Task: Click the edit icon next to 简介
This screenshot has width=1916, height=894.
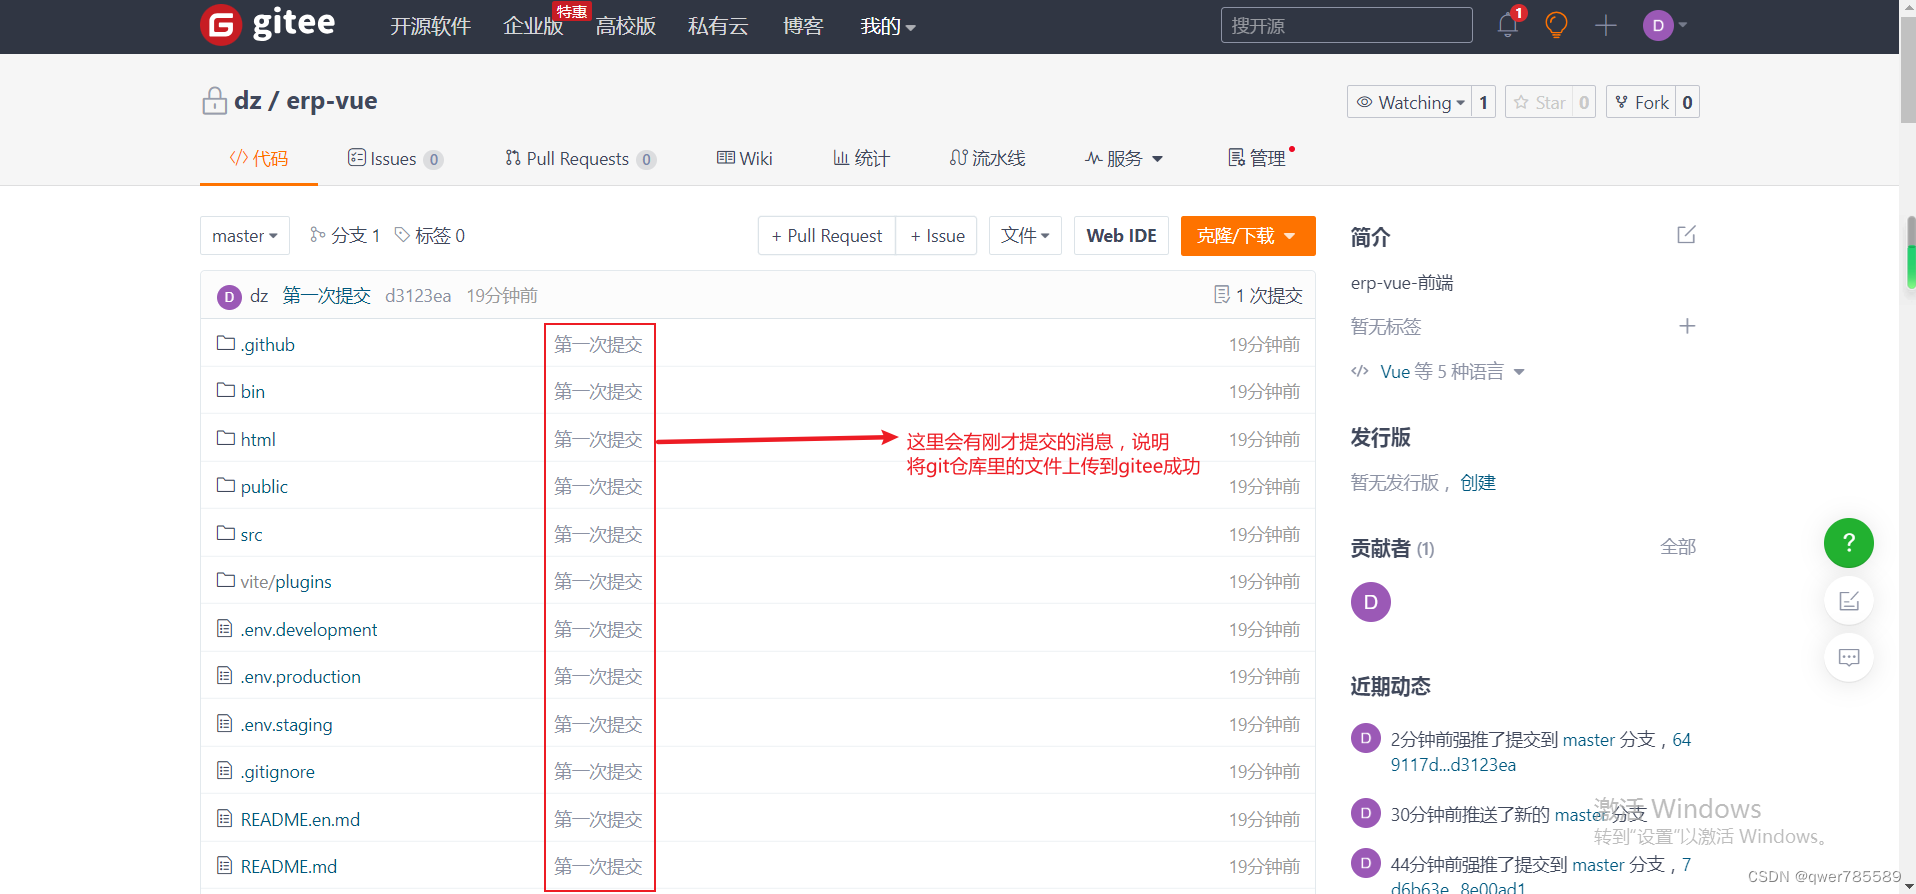Action: pos(1686,235)
